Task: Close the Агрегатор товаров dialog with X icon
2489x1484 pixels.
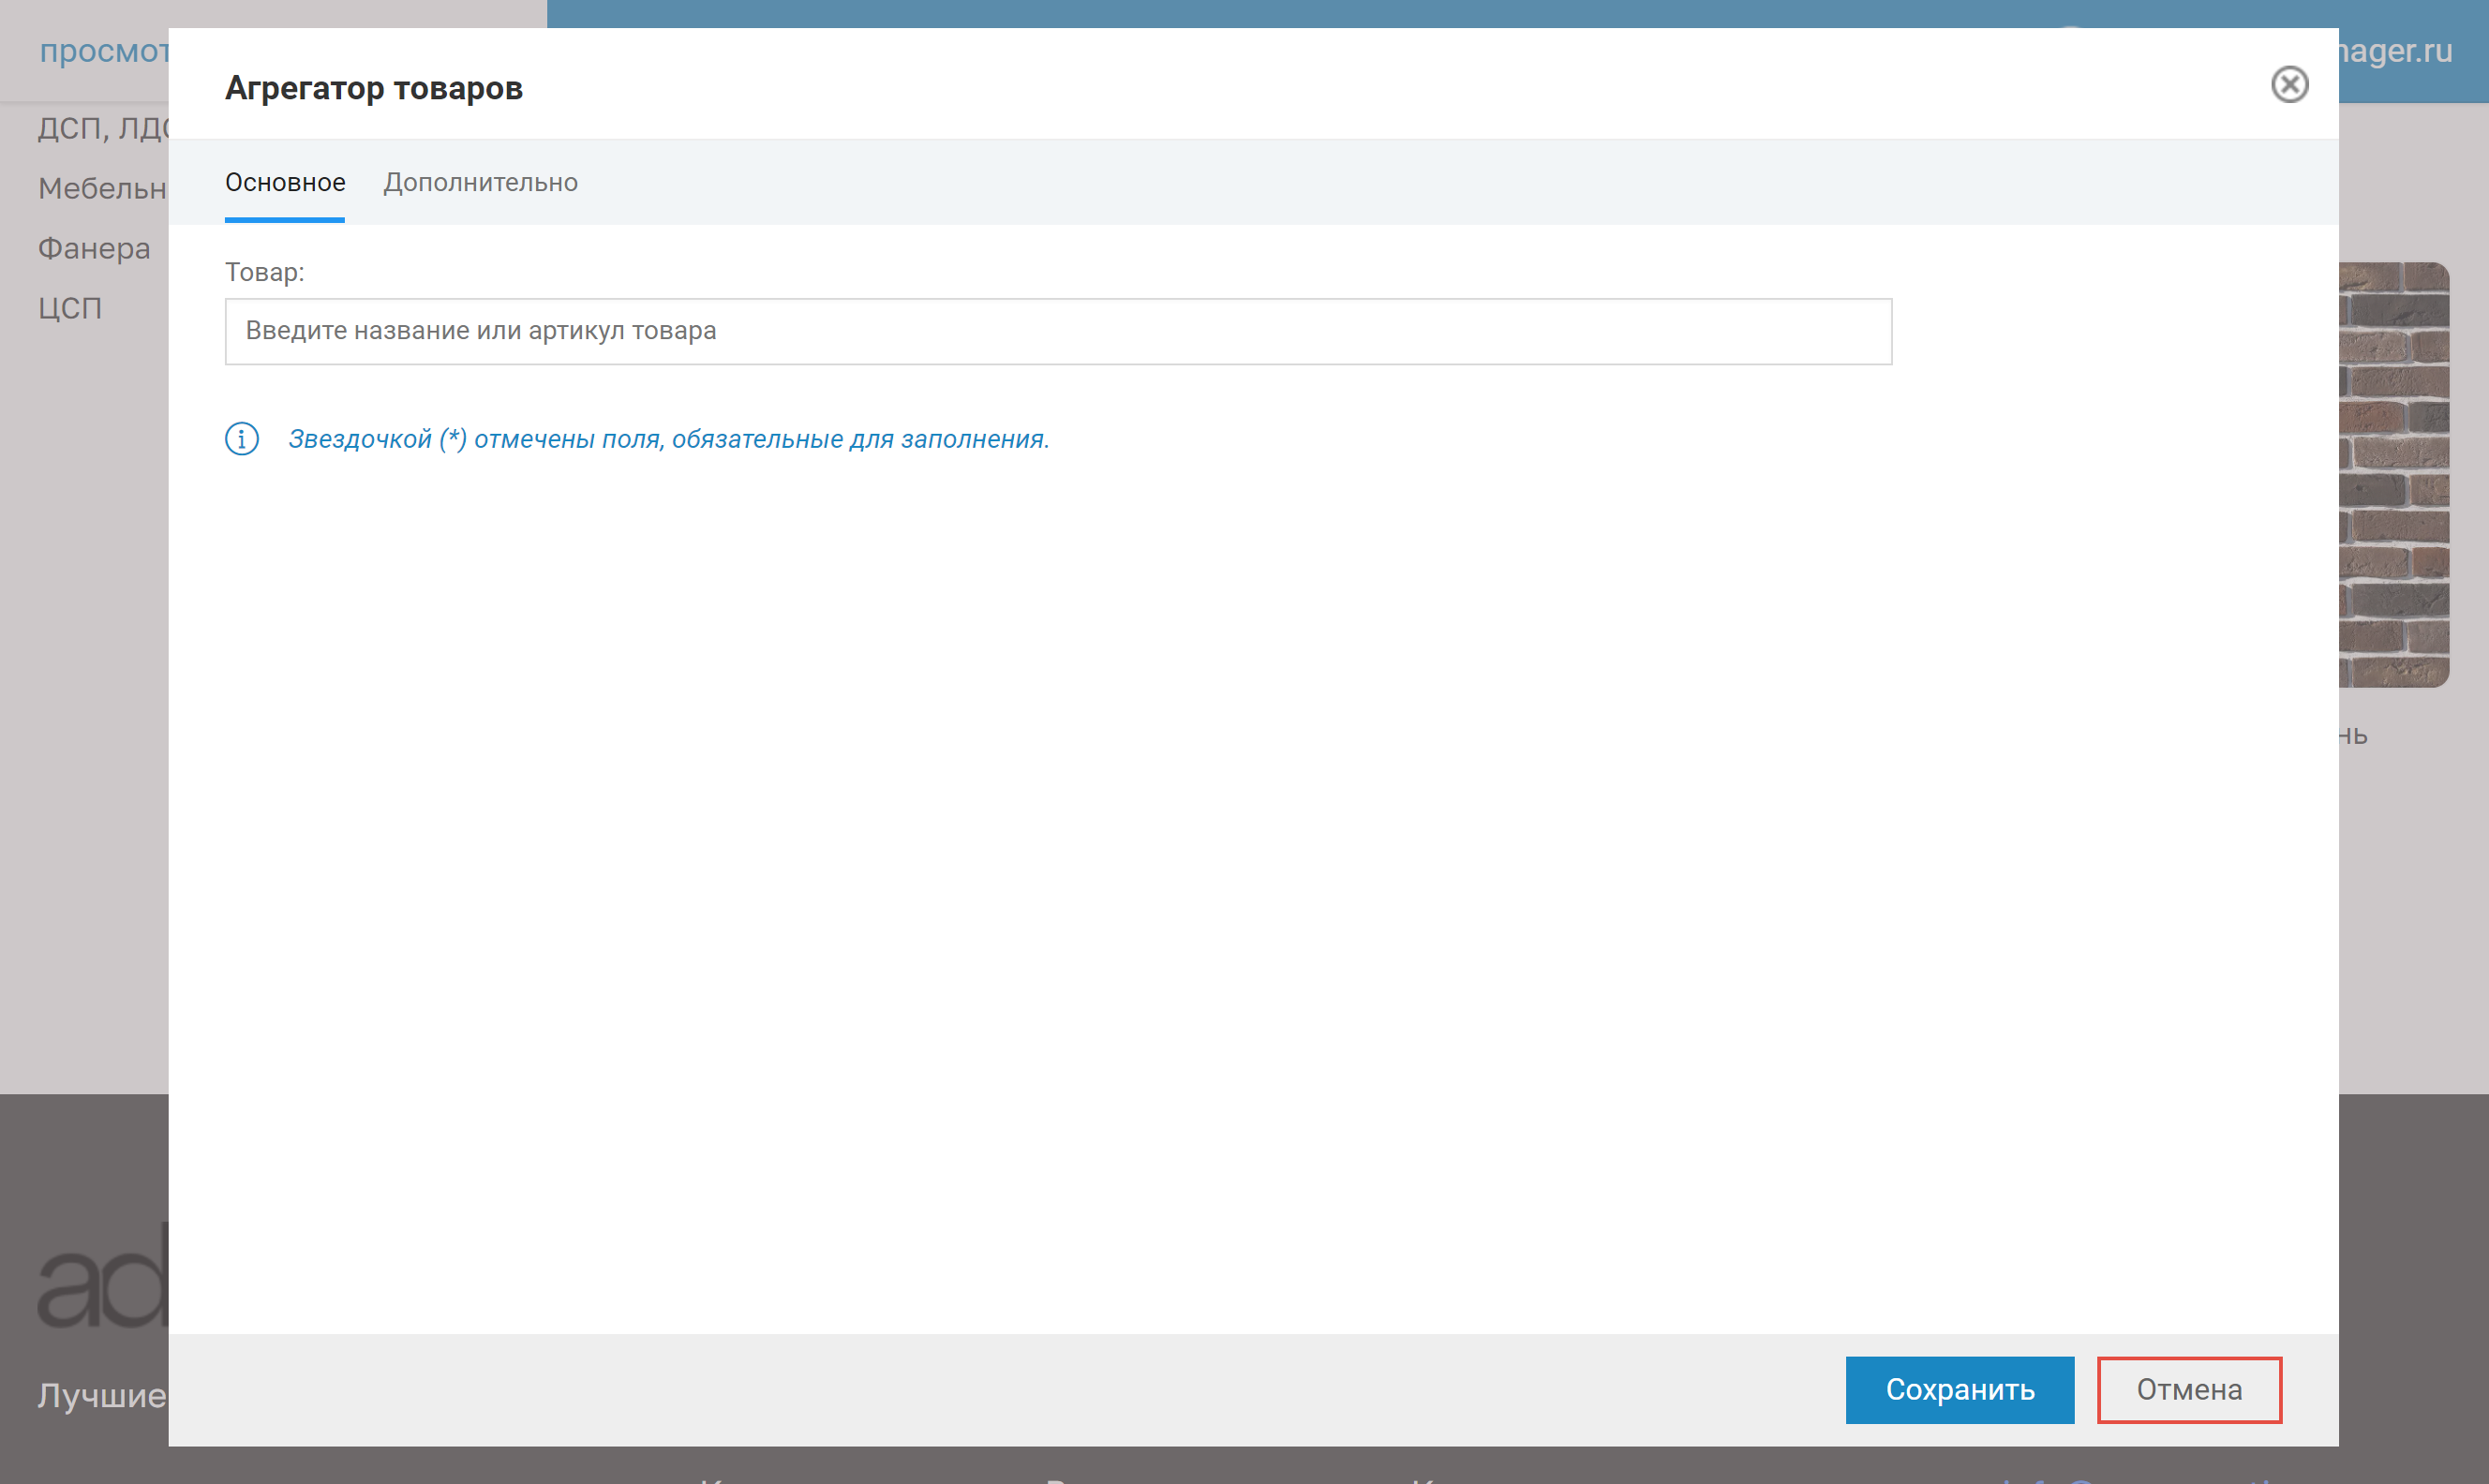Action: click(2289, 84)
